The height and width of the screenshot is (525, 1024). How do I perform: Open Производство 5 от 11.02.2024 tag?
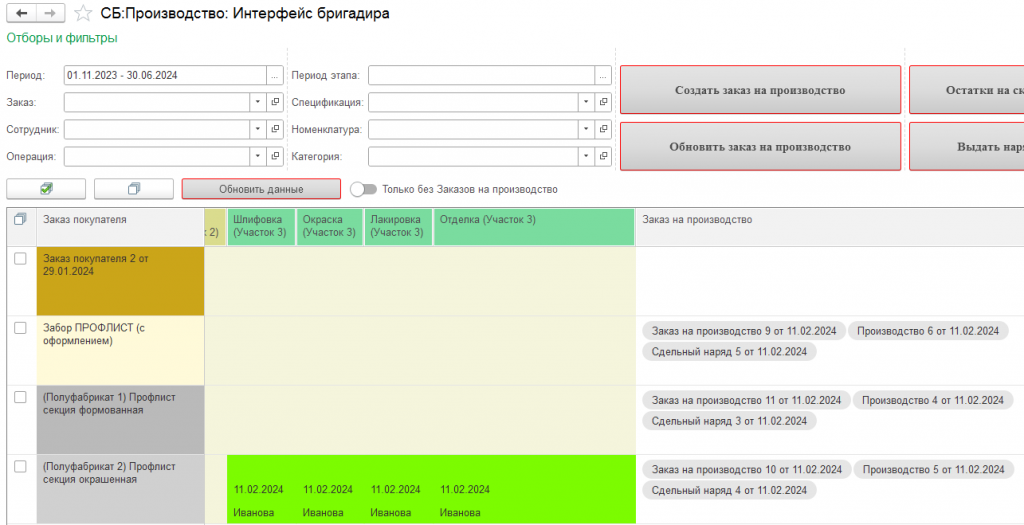(934, 469)
